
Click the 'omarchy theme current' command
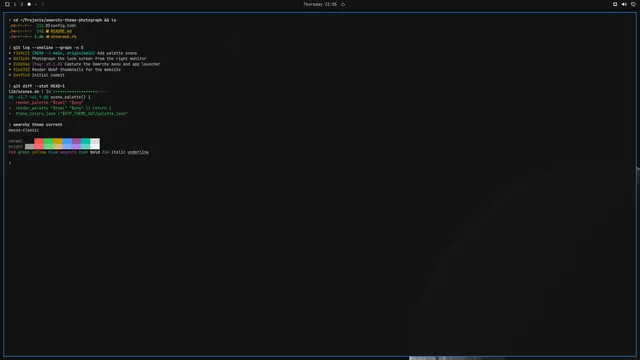(x=38, y=124)
